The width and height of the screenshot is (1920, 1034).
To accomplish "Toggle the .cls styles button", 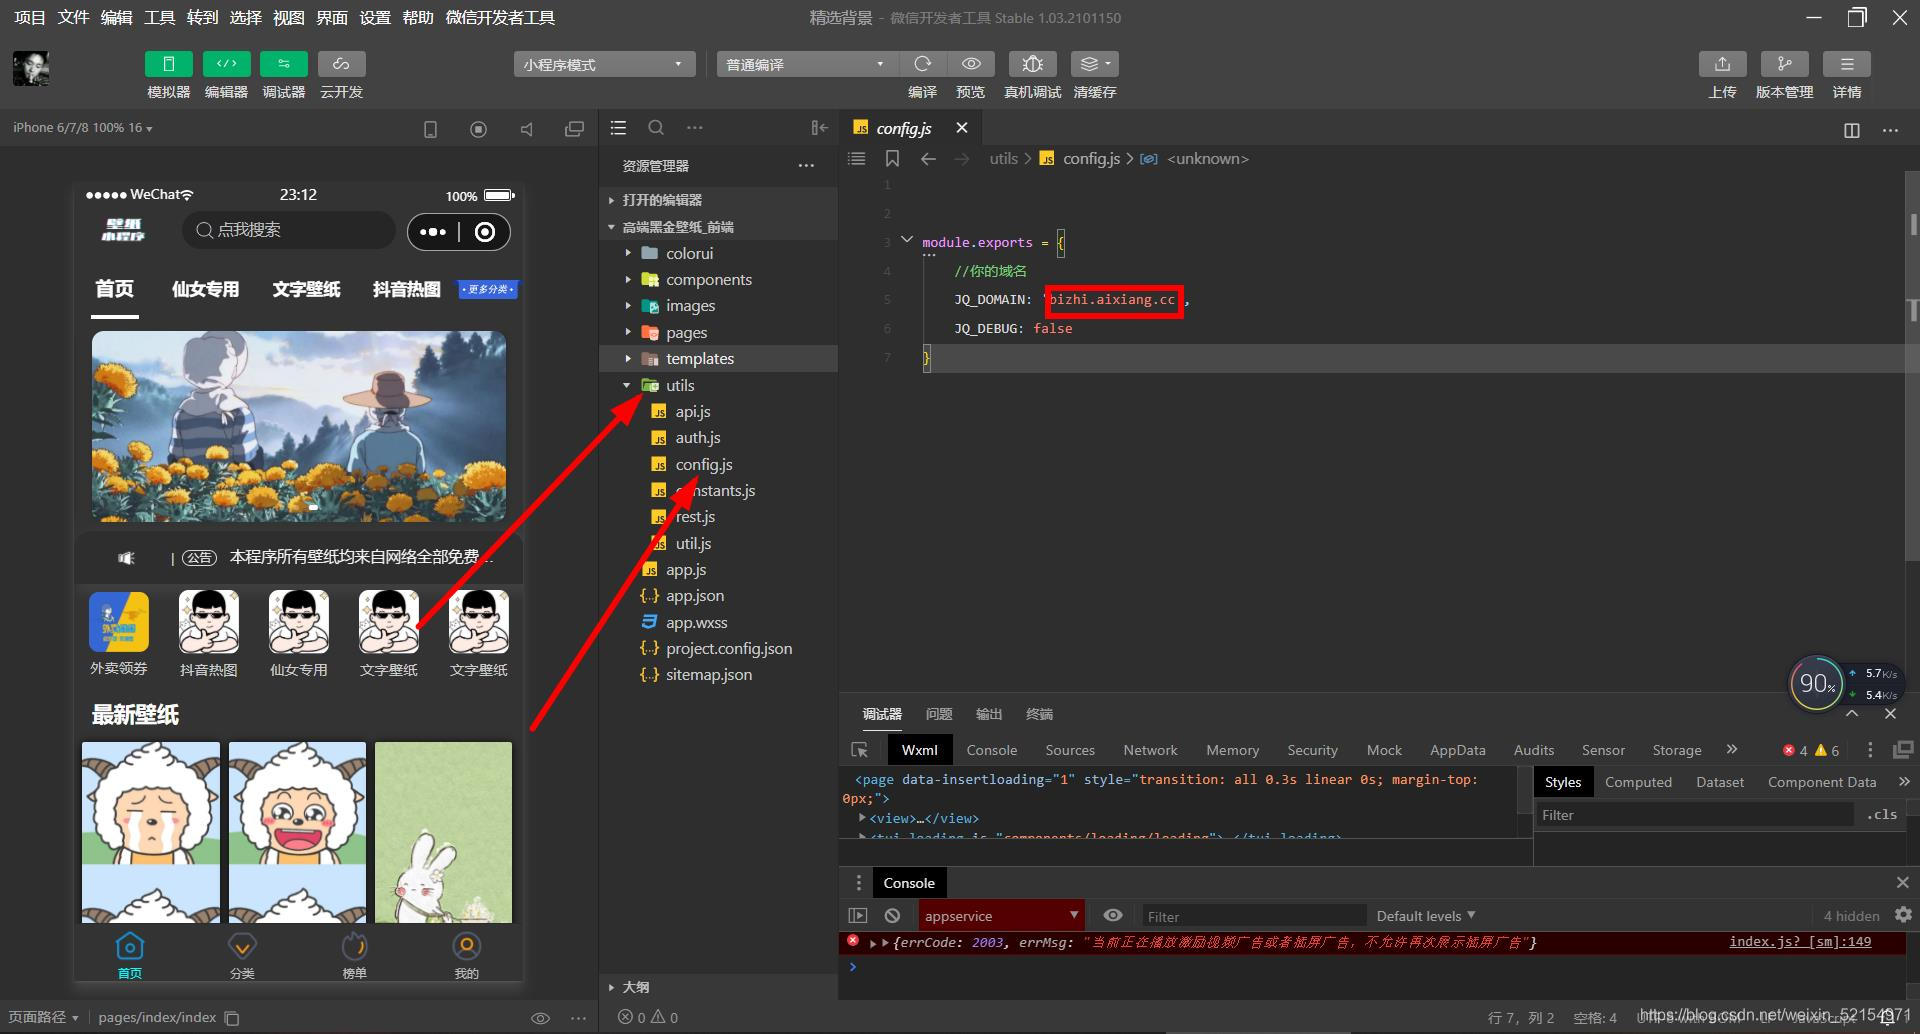I will pyautogui.click(x=1882, y=815).
